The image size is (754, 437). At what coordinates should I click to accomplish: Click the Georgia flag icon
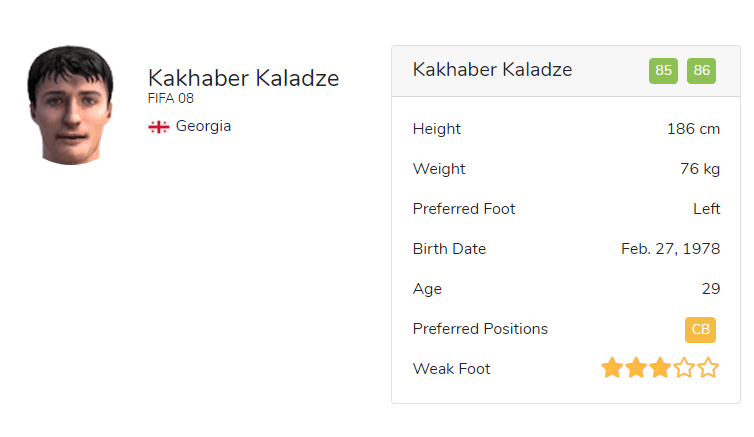pyautogui.click(x=158, y=127)
